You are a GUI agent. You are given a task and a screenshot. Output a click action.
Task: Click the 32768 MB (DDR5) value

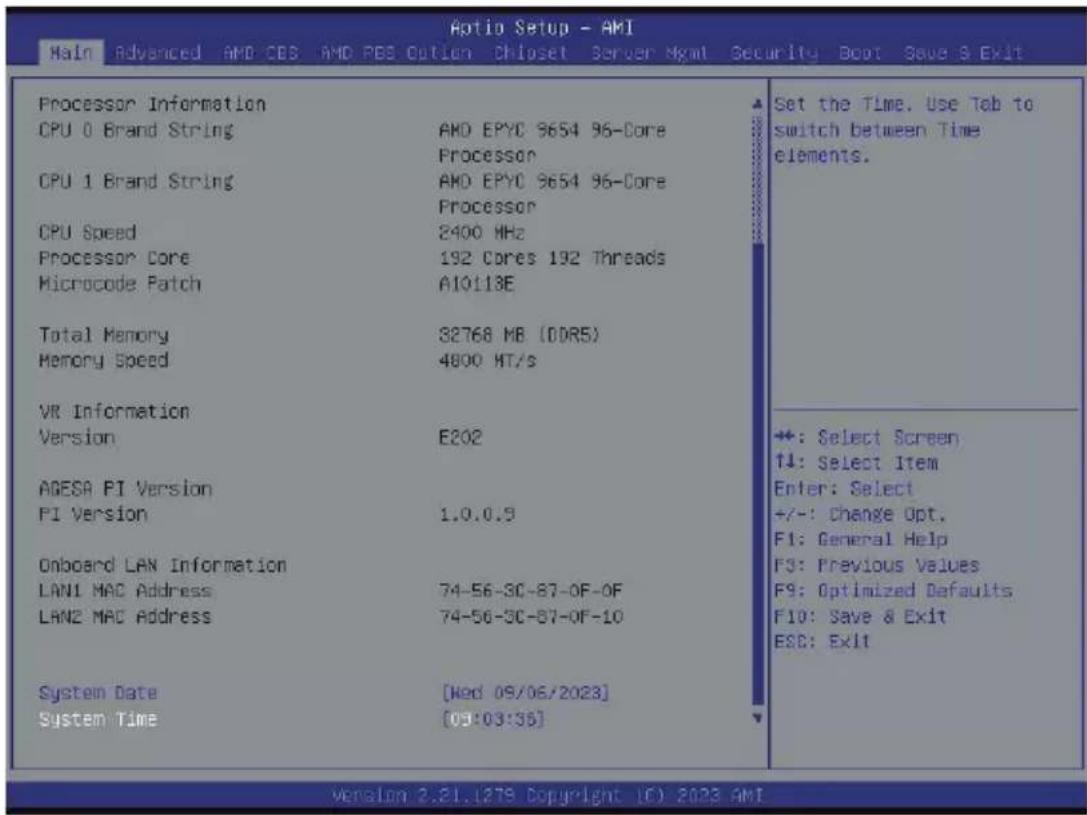[x=519, y=335]
